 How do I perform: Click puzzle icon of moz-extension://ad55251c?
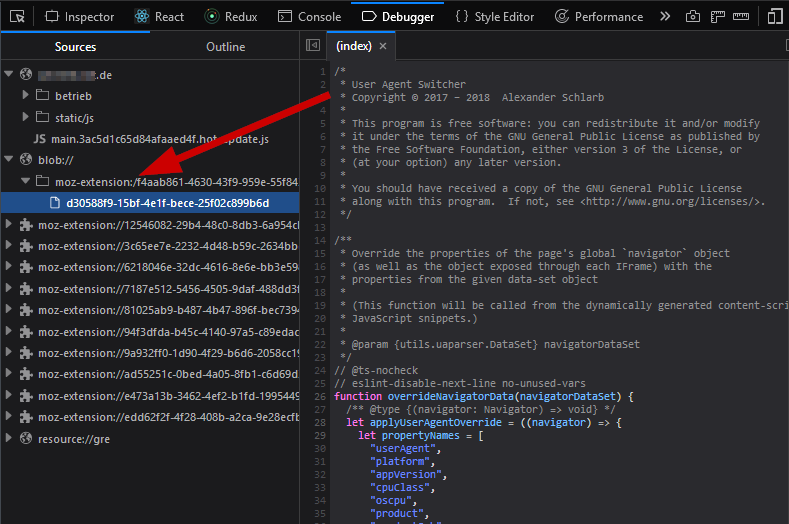point(26,374)
